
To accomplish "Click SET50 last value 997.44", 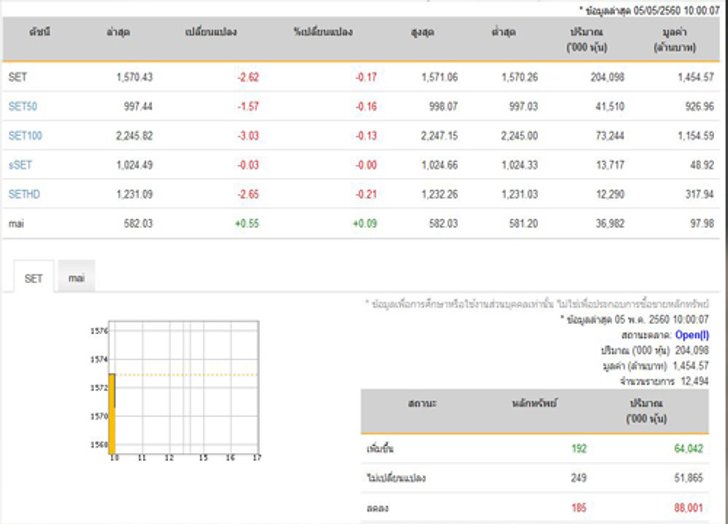I will (138, 106).
